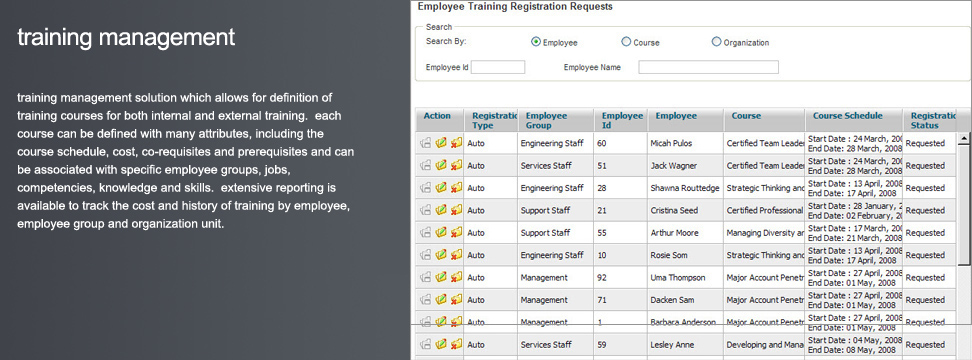Click the approve icon in Arthur Moore's row
This screenshot has height=360, width=972.
pyautogui.click(x=441, y=232)
